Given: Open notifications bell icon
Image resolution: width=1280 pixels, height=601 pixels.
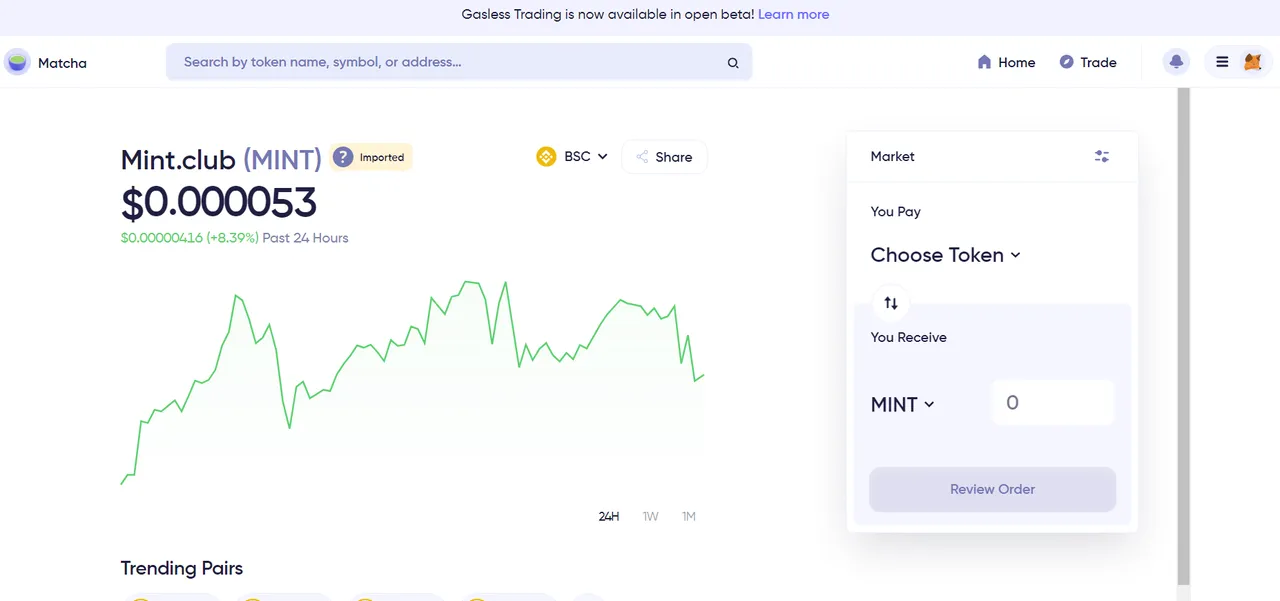Looking at the screenshot, I should click(x=1176, y=62).
